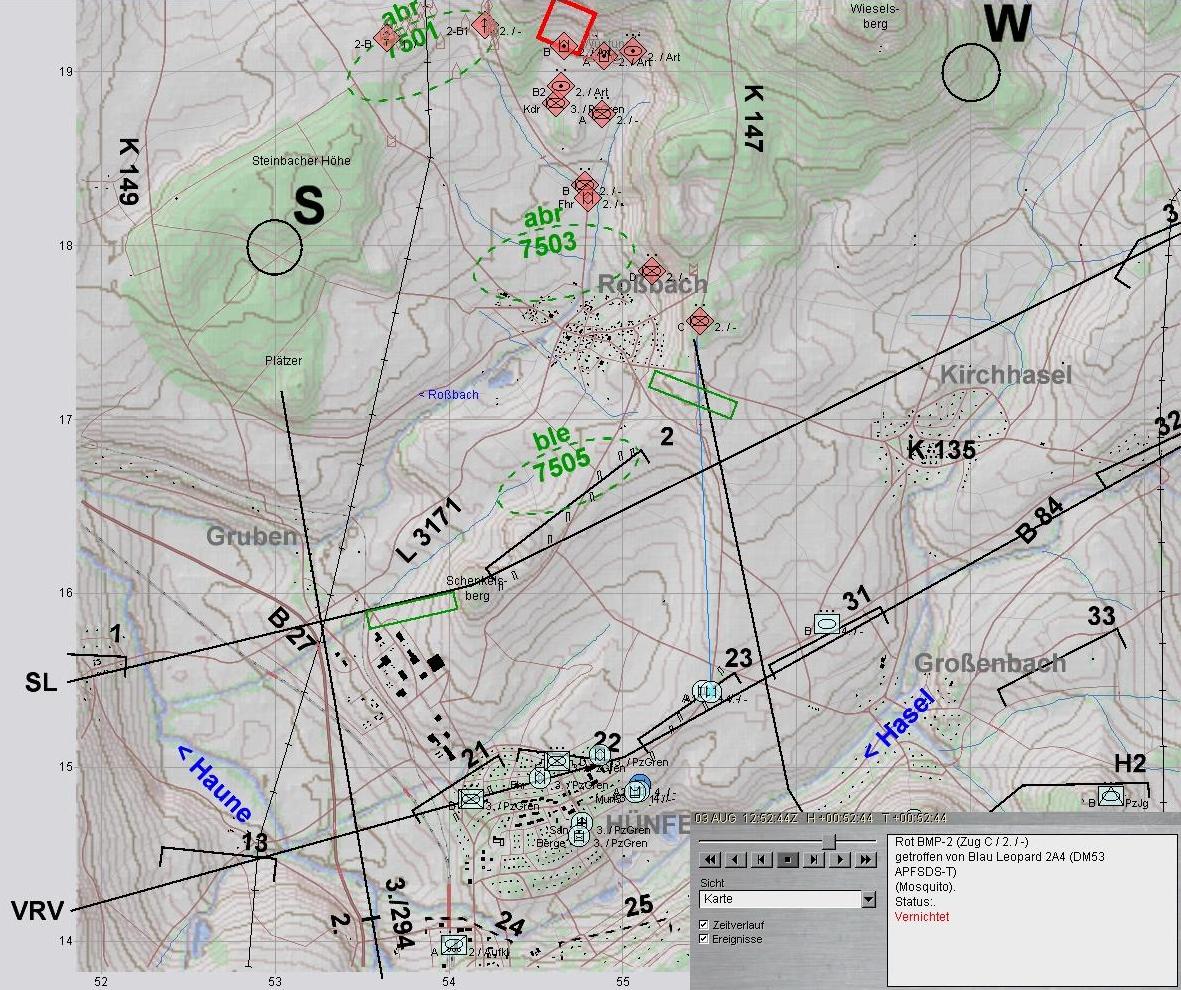Toggle the Ereignisse checkbox
1181x990 pixels.
pyautogui.click(x=705, y=939)
